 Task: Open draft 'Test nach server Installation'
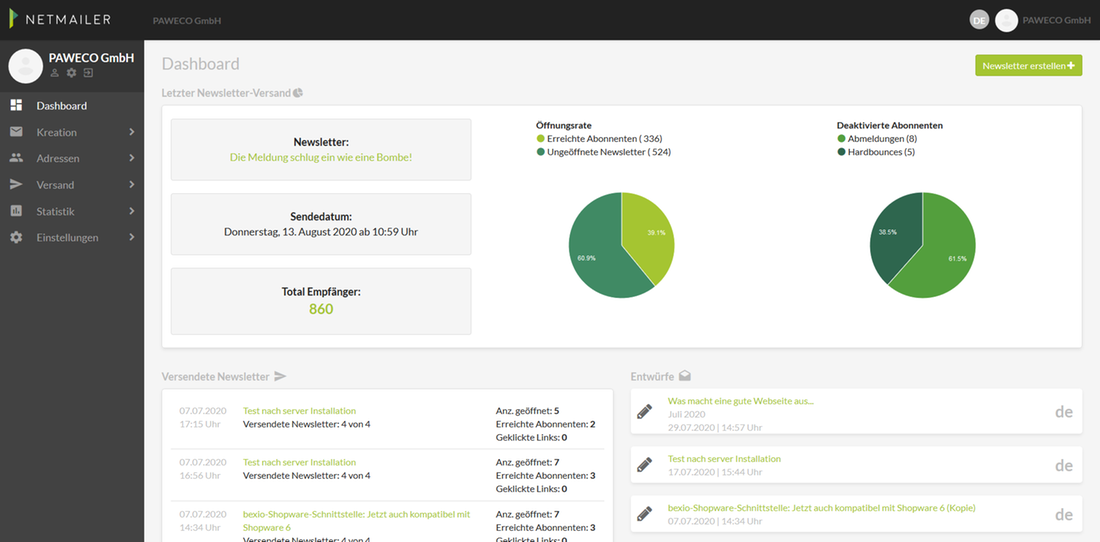point(724,459)
